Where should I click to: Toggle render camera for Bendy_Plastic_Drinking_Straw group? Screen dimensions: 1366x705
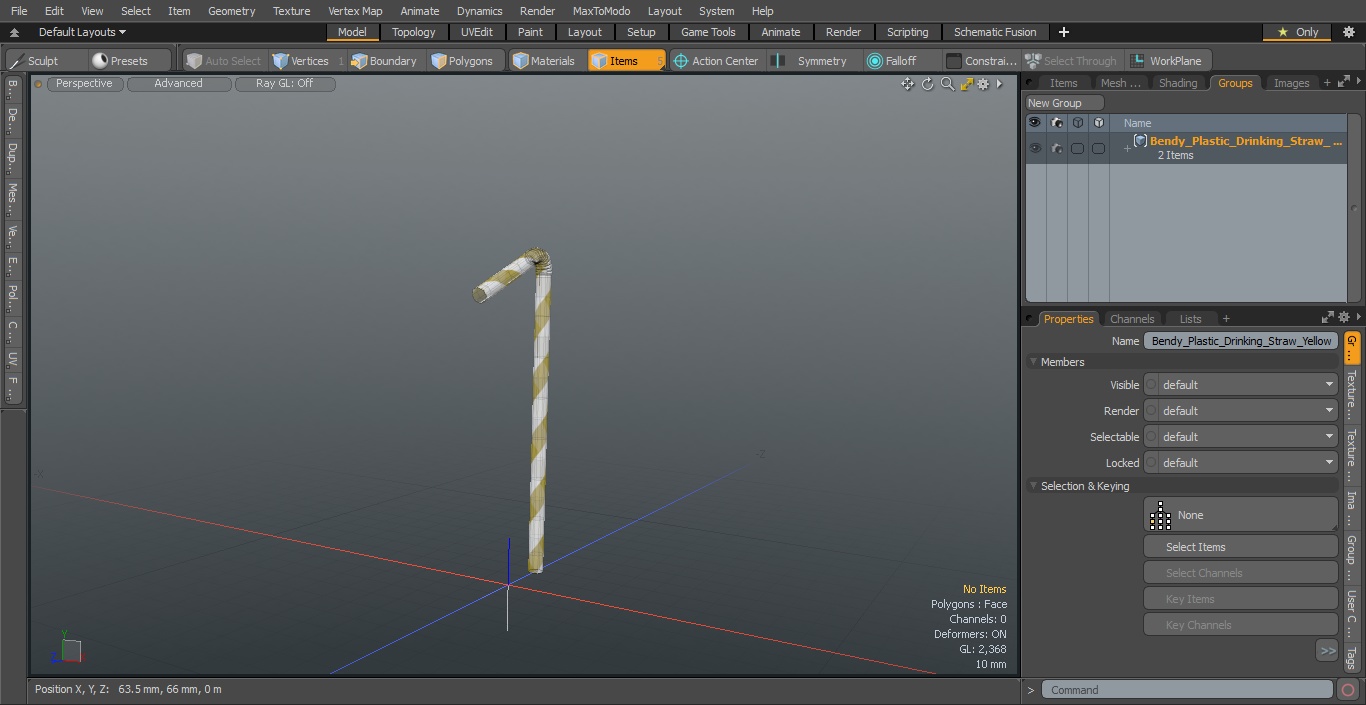1057,148
